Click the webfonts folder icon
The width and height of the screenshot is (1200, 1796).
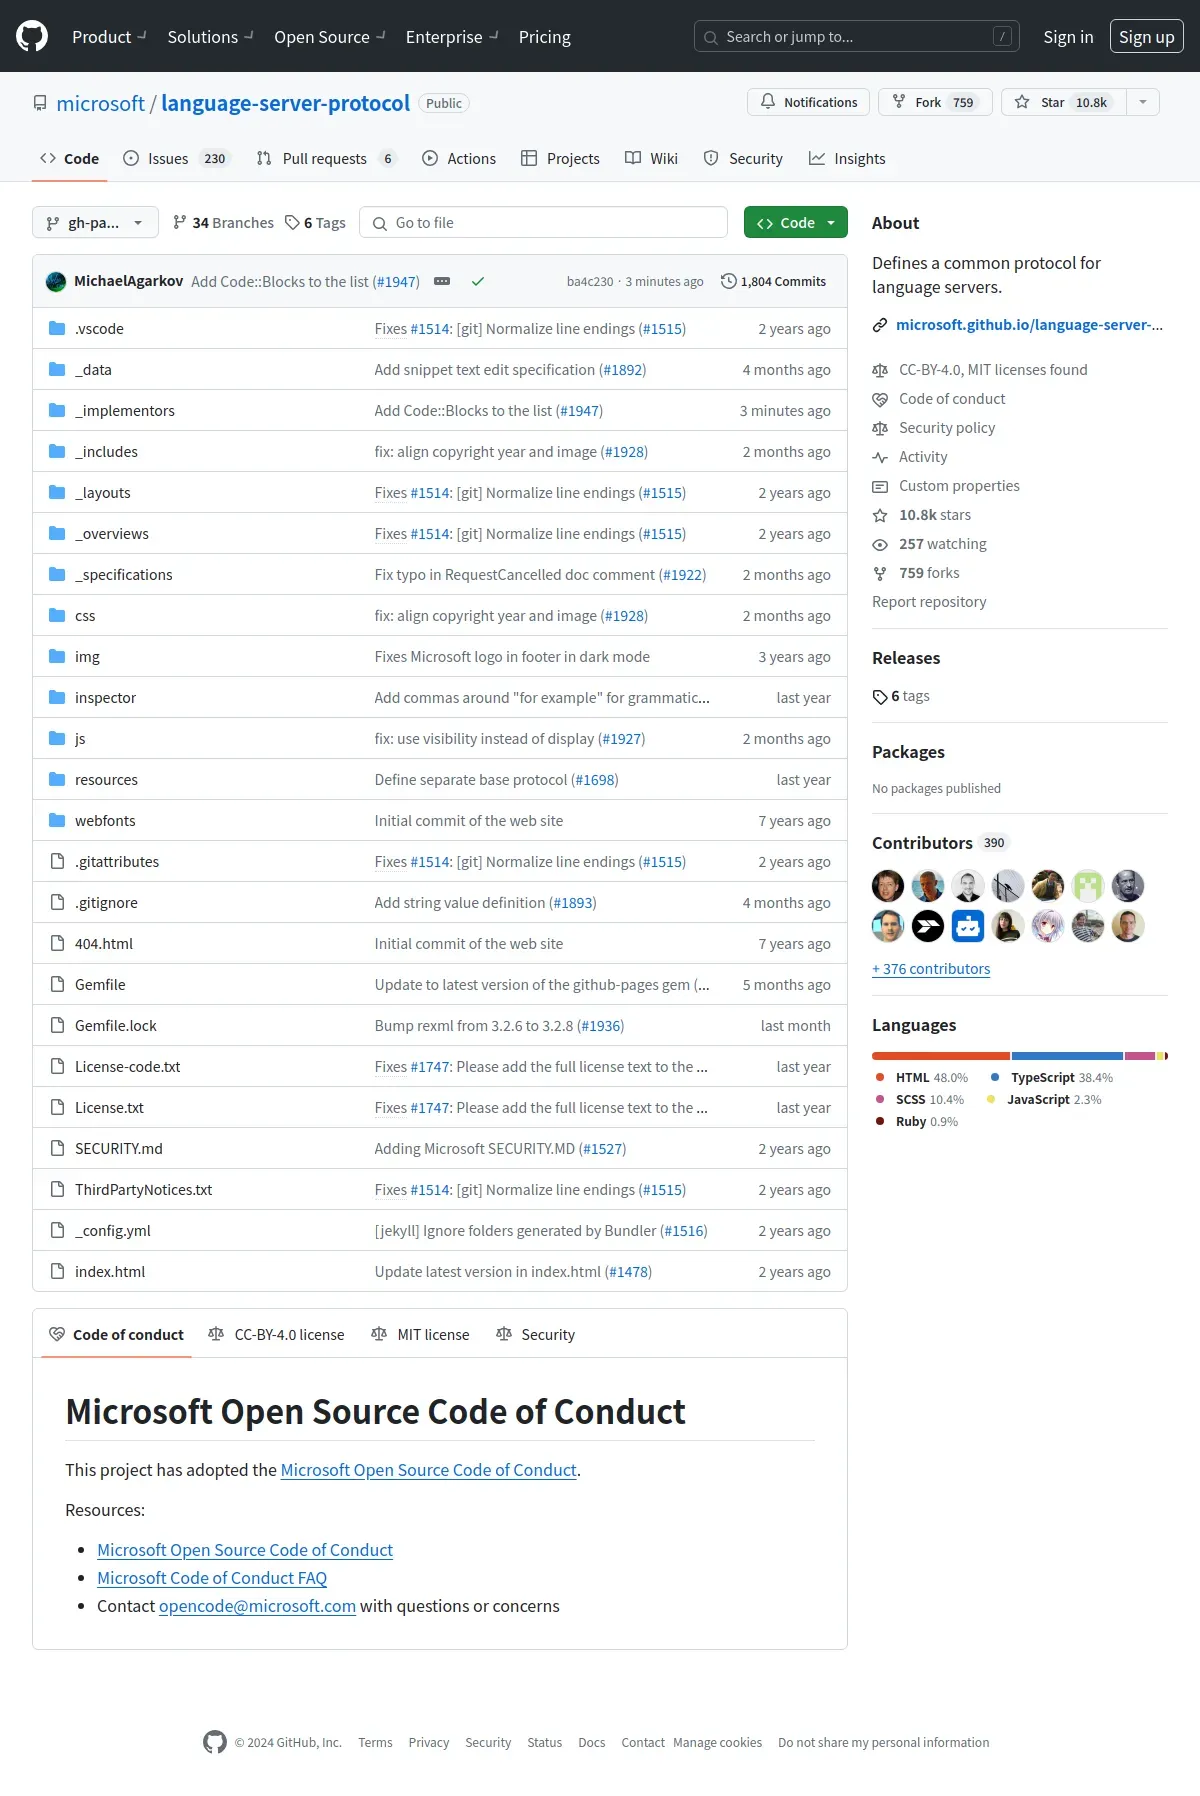[x=57, y=821]
